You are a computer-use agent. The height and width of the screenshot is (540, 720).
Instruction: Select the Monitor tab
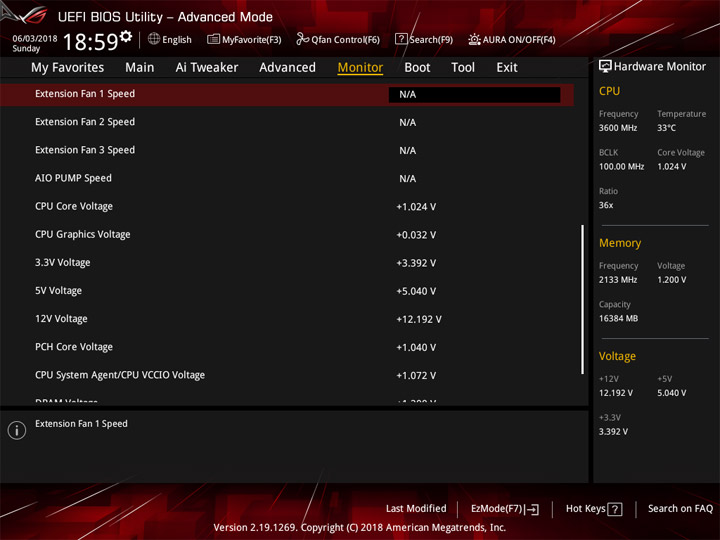pyautogui.click(x=360, y=68)
